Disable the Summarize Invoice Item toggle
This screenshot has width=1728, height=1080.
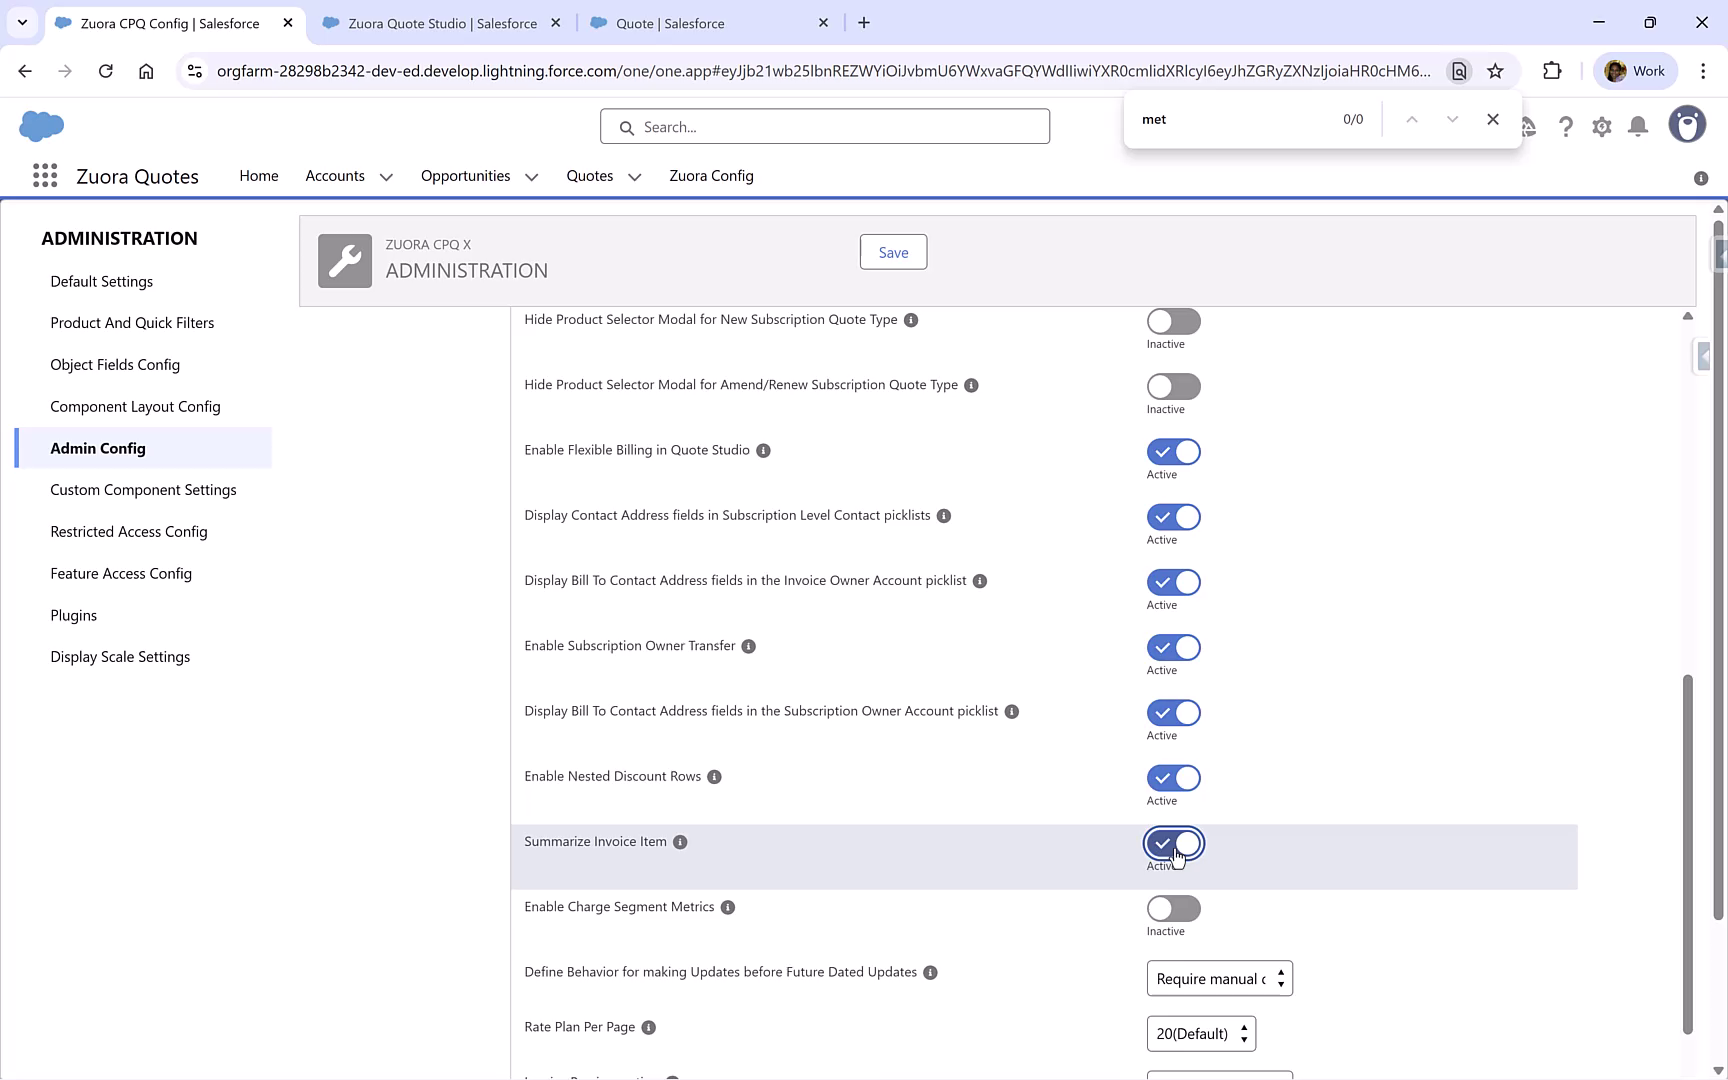click(1173, 844)
